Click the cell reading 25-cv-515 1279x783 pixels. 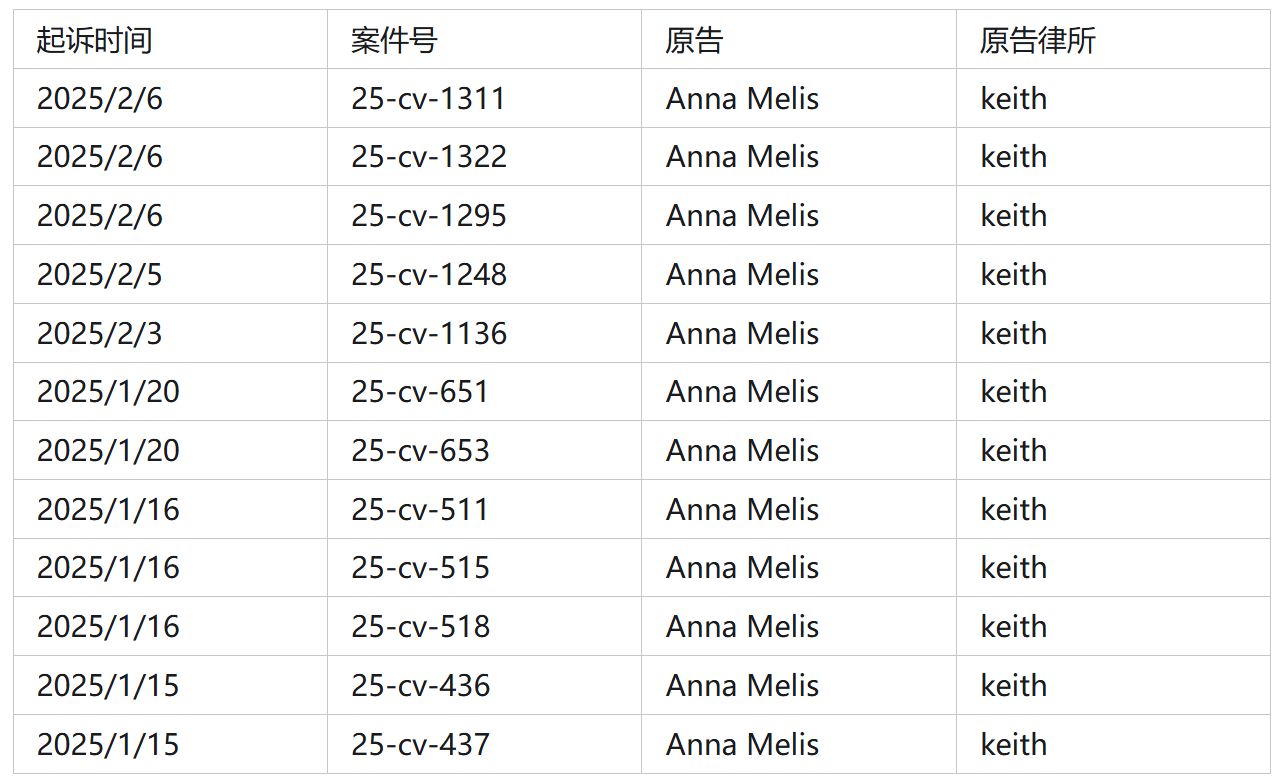419,568
